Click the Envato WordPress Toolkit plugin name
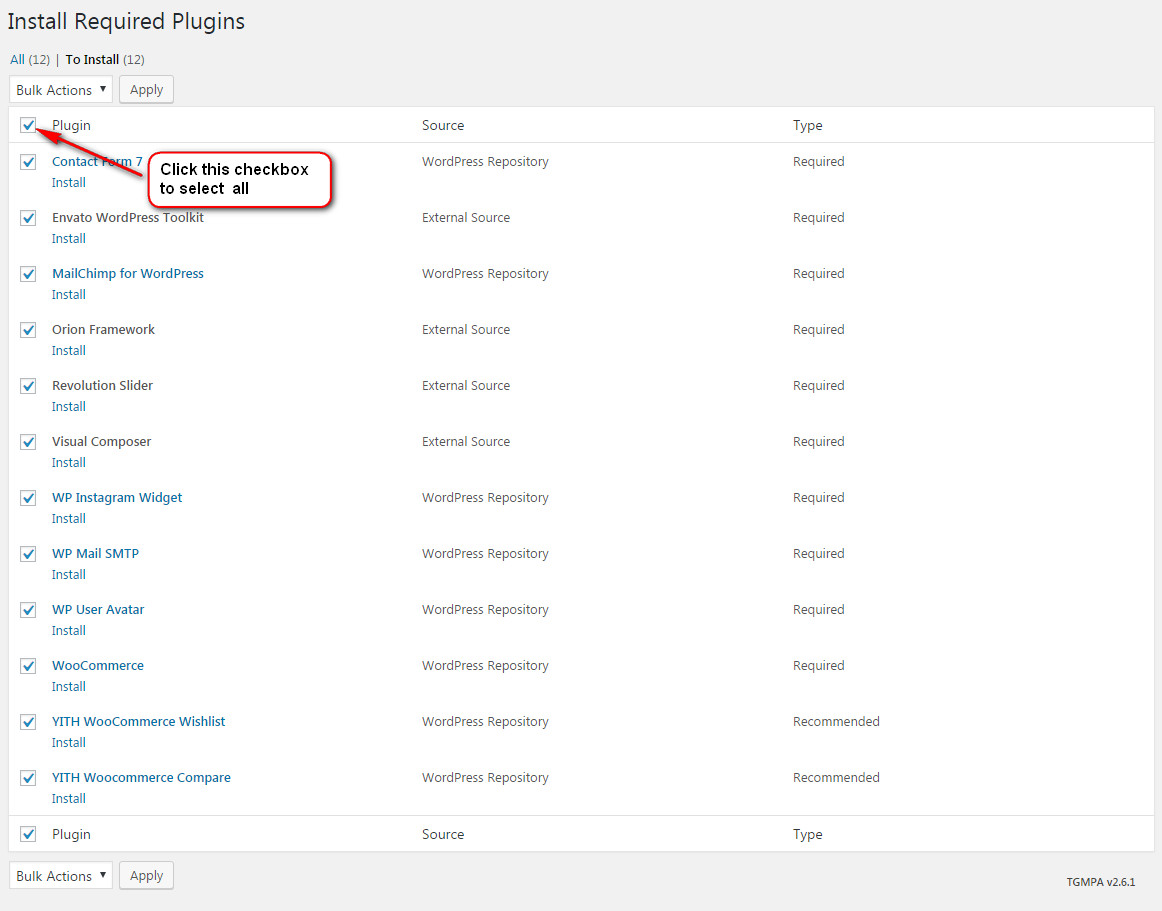The image size is (1162, 911). point(127,217)
